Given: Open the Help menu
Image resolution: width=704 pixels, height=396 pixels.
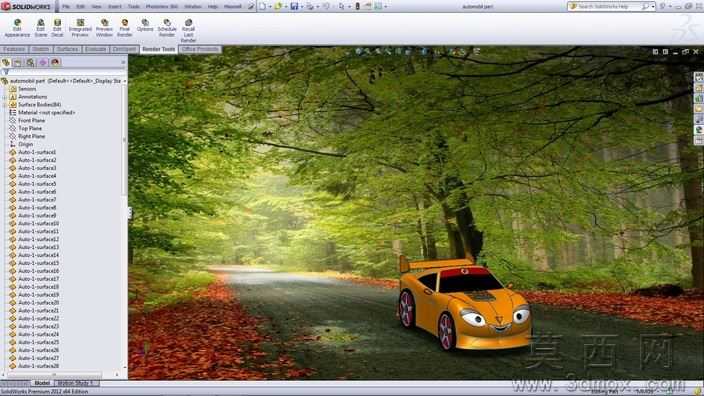Looking at the screenshot, I should tap(213, 7).
